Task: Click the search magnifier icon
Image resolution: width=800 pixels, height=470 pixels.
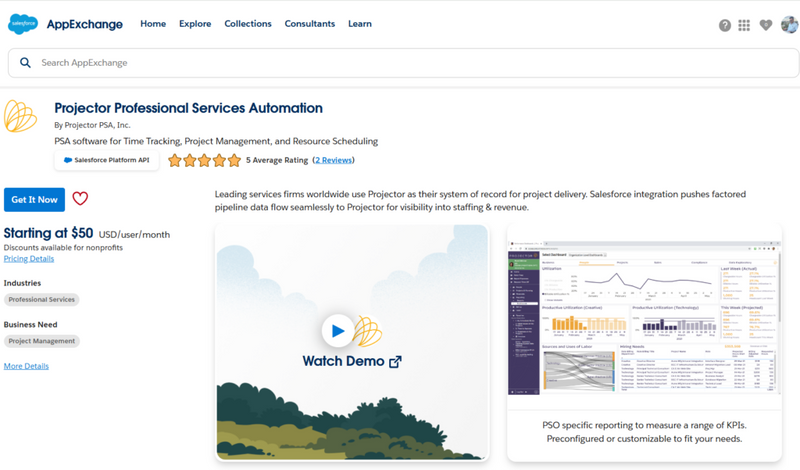Action: 25,63
